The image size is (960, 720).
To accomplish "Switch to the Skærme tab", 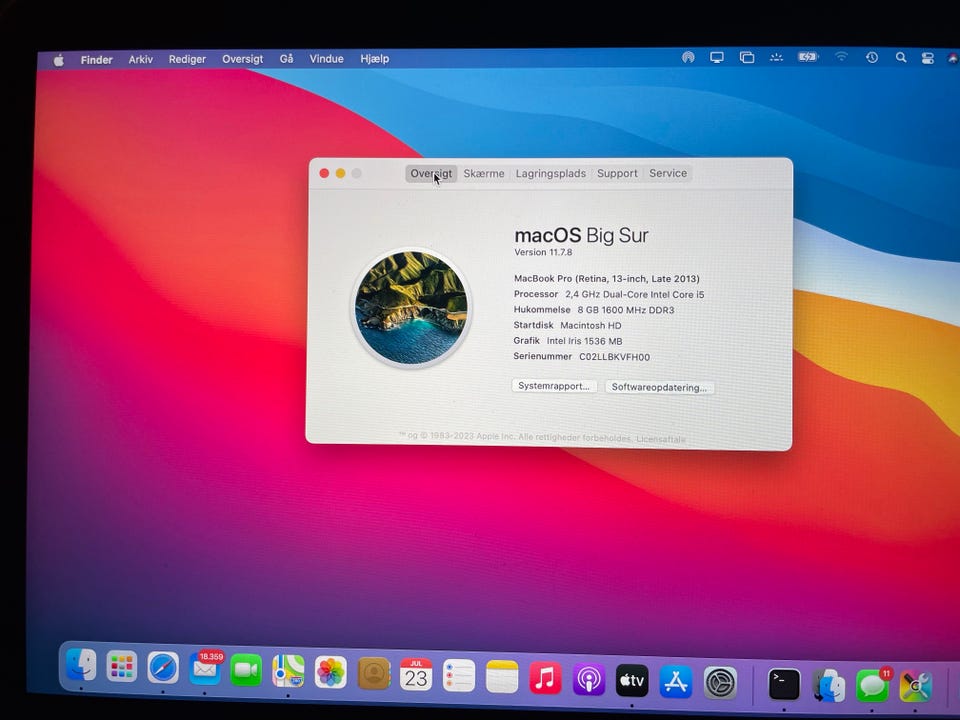I will click(484, 173).
